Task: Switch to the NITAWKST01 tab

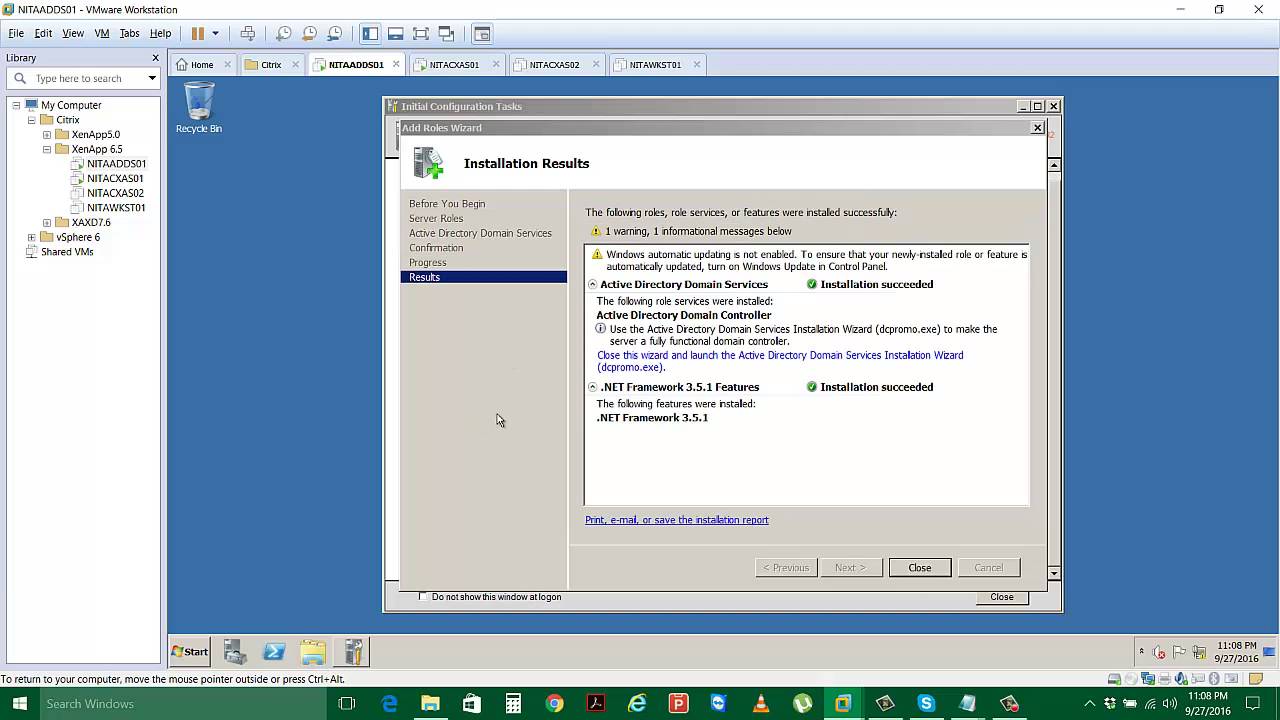Action: (655, 64)
